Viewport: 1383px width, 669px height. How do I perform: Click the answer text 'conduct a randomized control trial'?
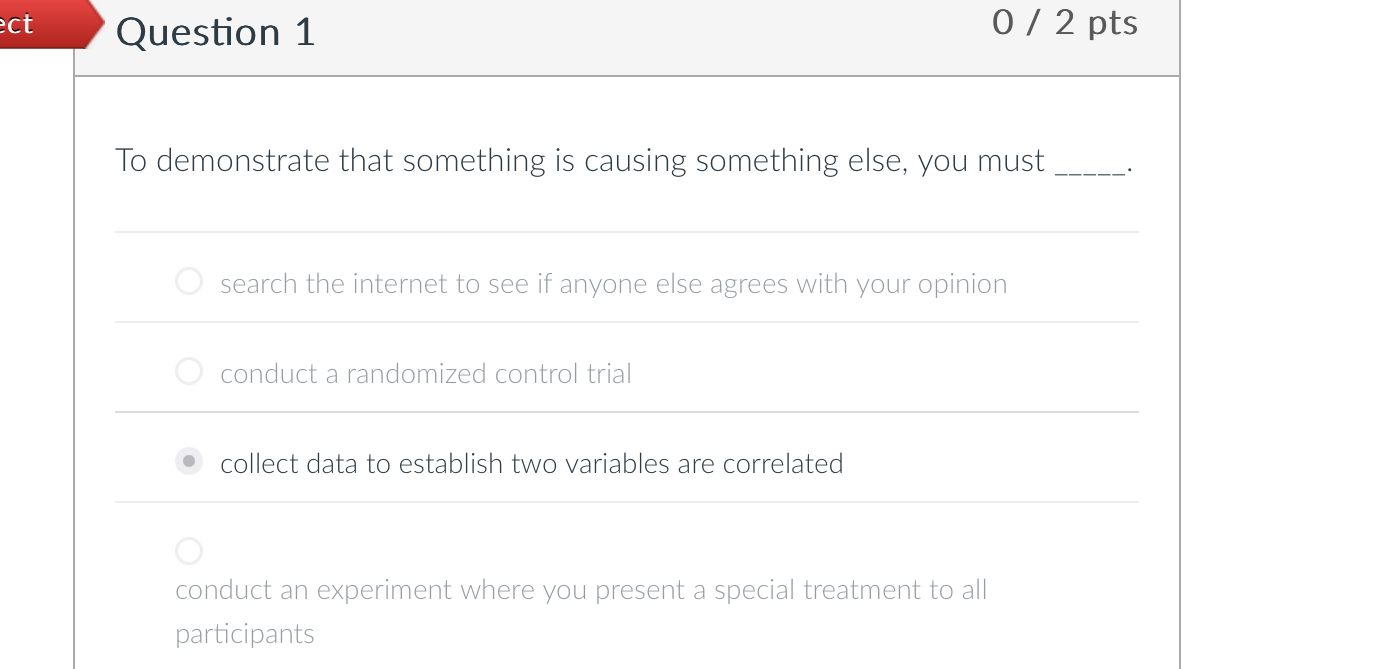425,373
